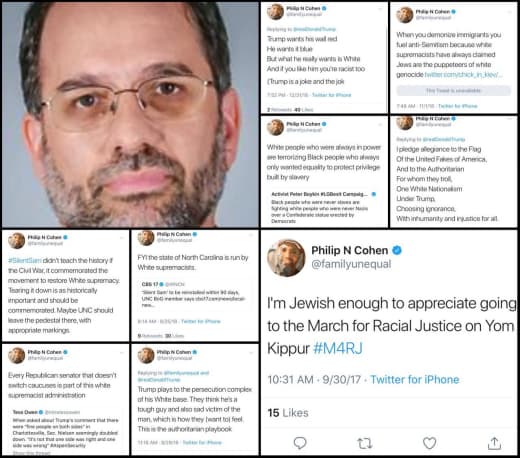
Task: Click the @familyunequal handle in large tweet
Action: point(351,264)
